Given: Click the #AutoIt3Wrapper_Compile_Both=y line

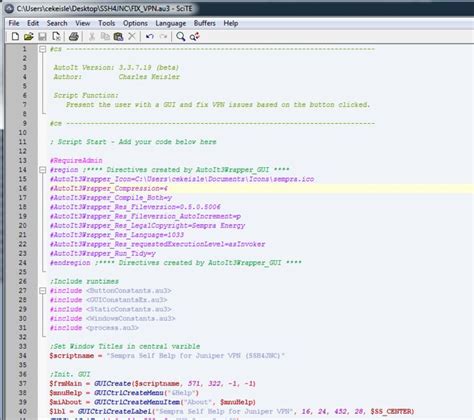Looking at the screenshot, I should (x=111, y=198).
